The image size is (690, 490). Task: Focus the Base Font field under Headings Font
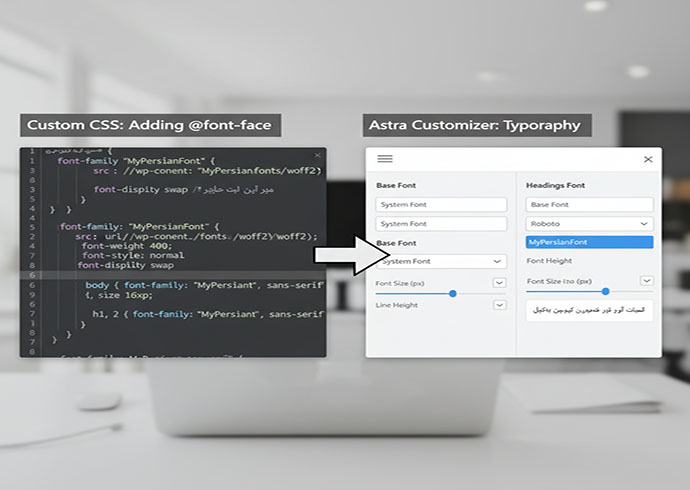(589, 205)
